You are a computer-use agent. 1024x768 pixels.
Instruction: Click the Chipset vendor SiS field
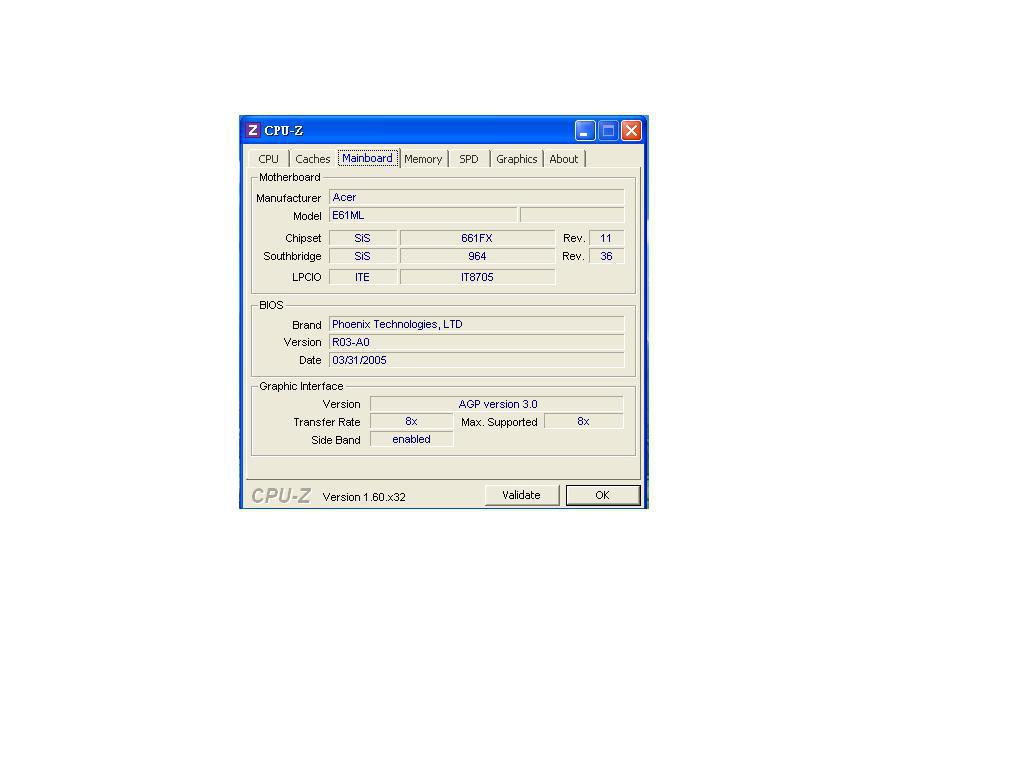pos(362,238)
